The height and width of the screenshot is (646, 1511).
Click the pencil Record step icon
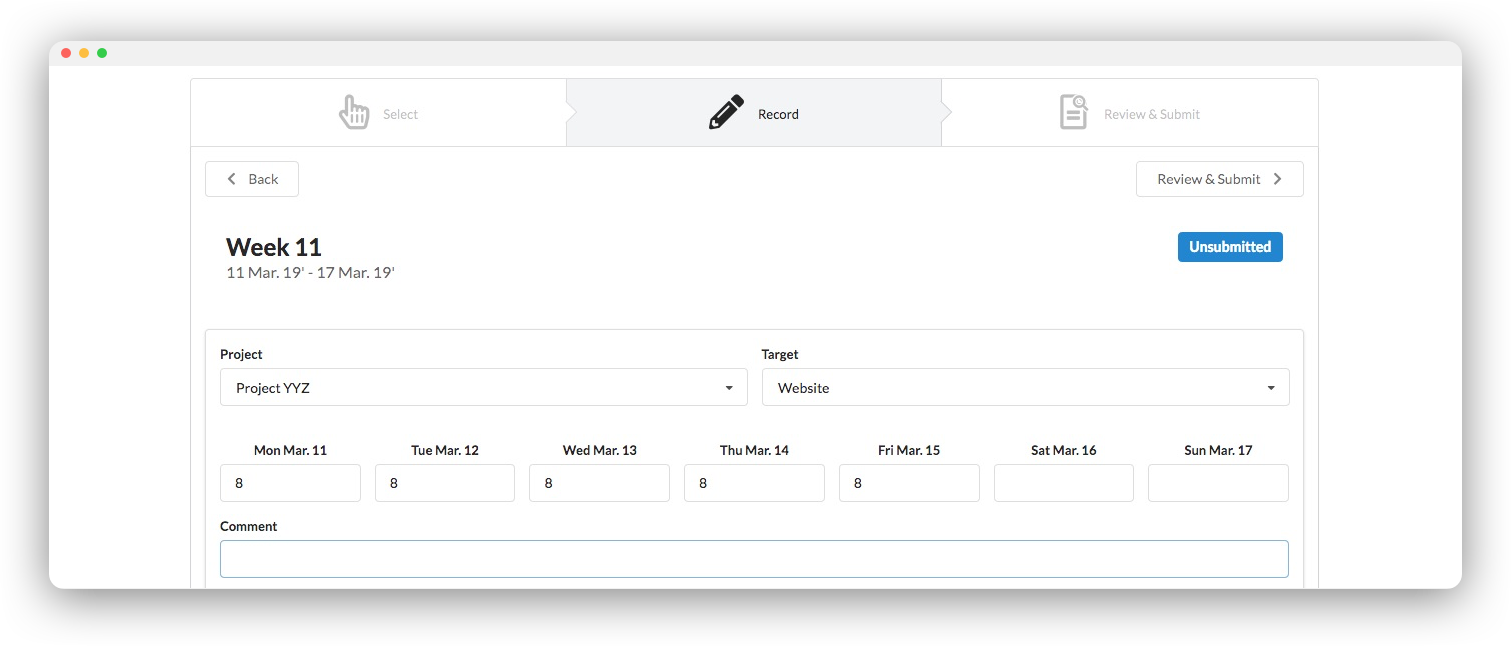click(727, 113)
